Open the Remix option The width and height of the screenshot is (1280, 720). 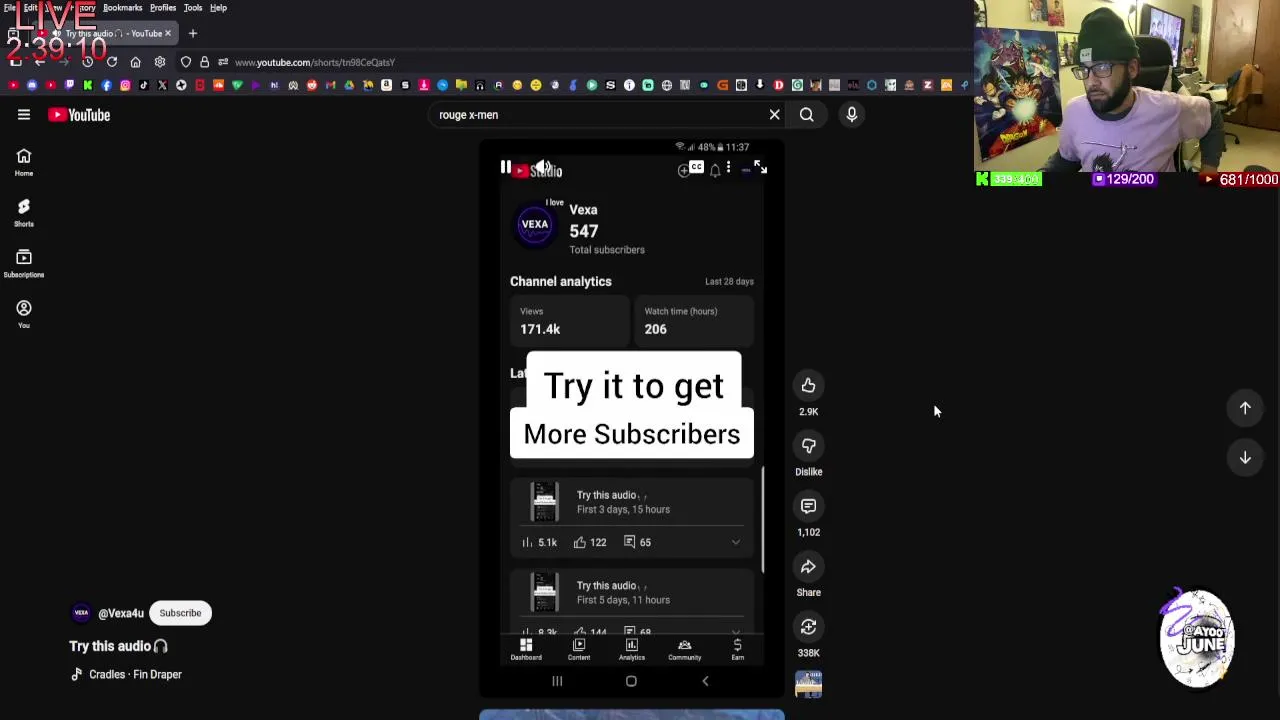(808, 627)
